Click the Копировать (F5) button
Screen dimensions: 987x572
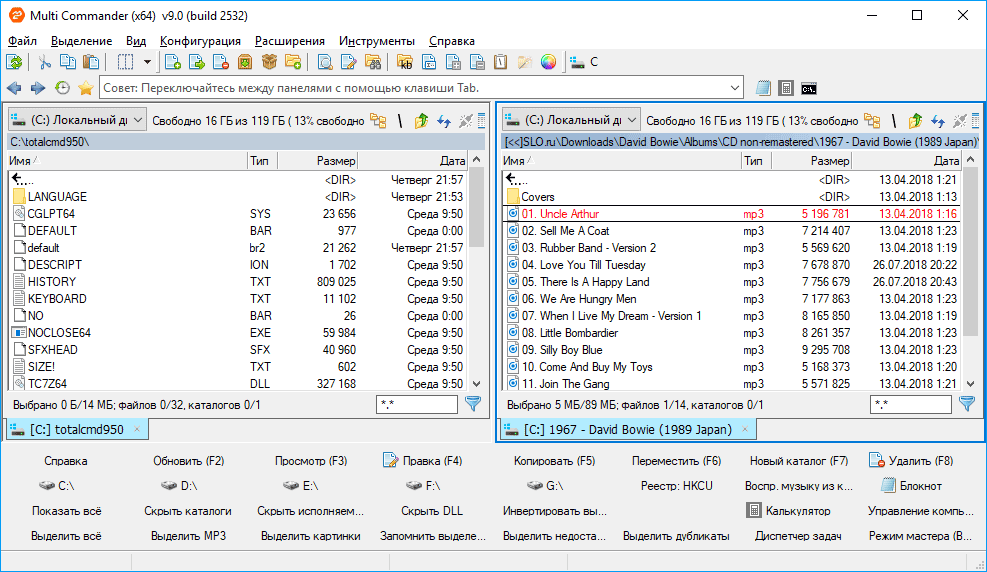point(554,461)
